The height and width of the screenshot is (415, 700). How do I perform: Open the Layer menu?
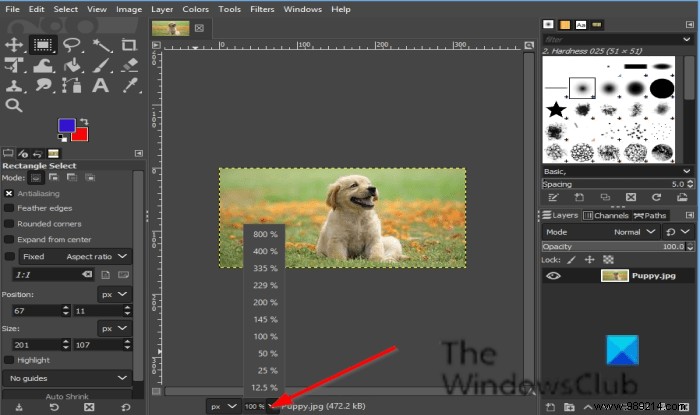coord(162,9)
